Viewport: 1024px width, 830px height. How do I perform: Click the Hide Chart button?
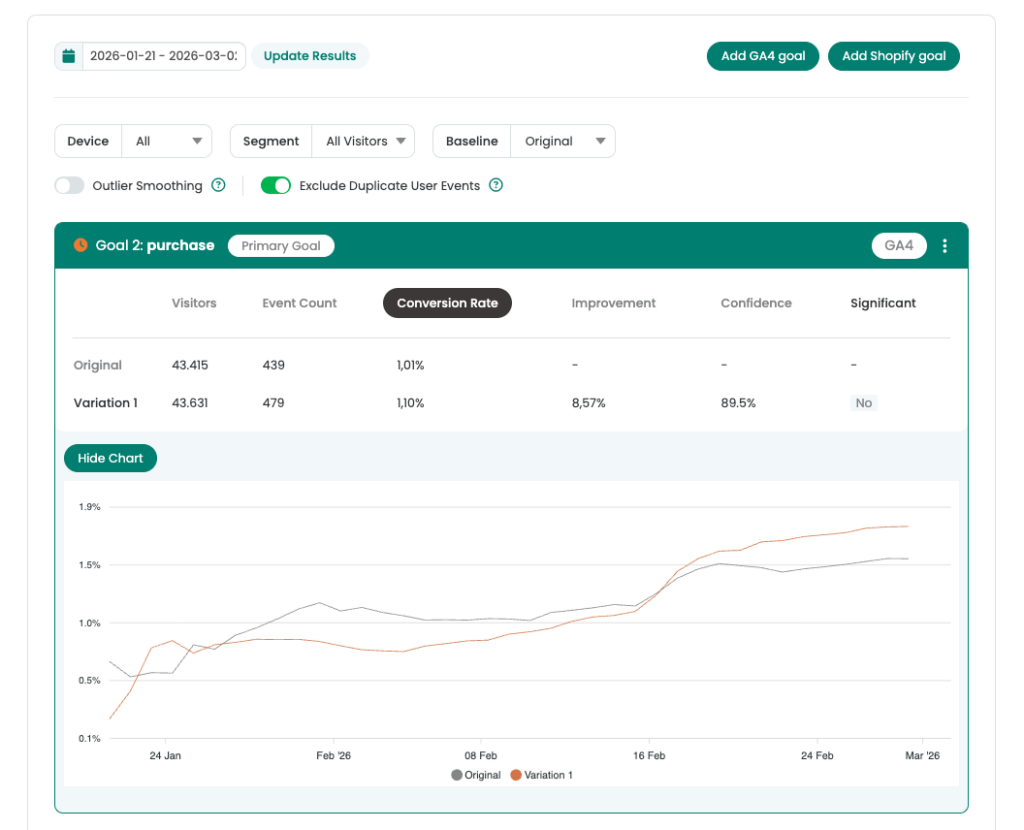110,458
